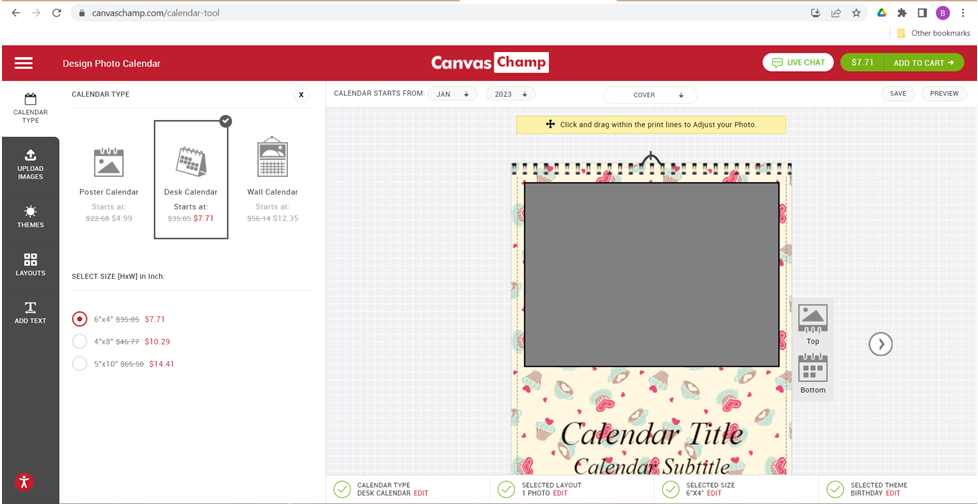
Task: Select the 6"x4" size radio button
Action: (x=79, y=319)
